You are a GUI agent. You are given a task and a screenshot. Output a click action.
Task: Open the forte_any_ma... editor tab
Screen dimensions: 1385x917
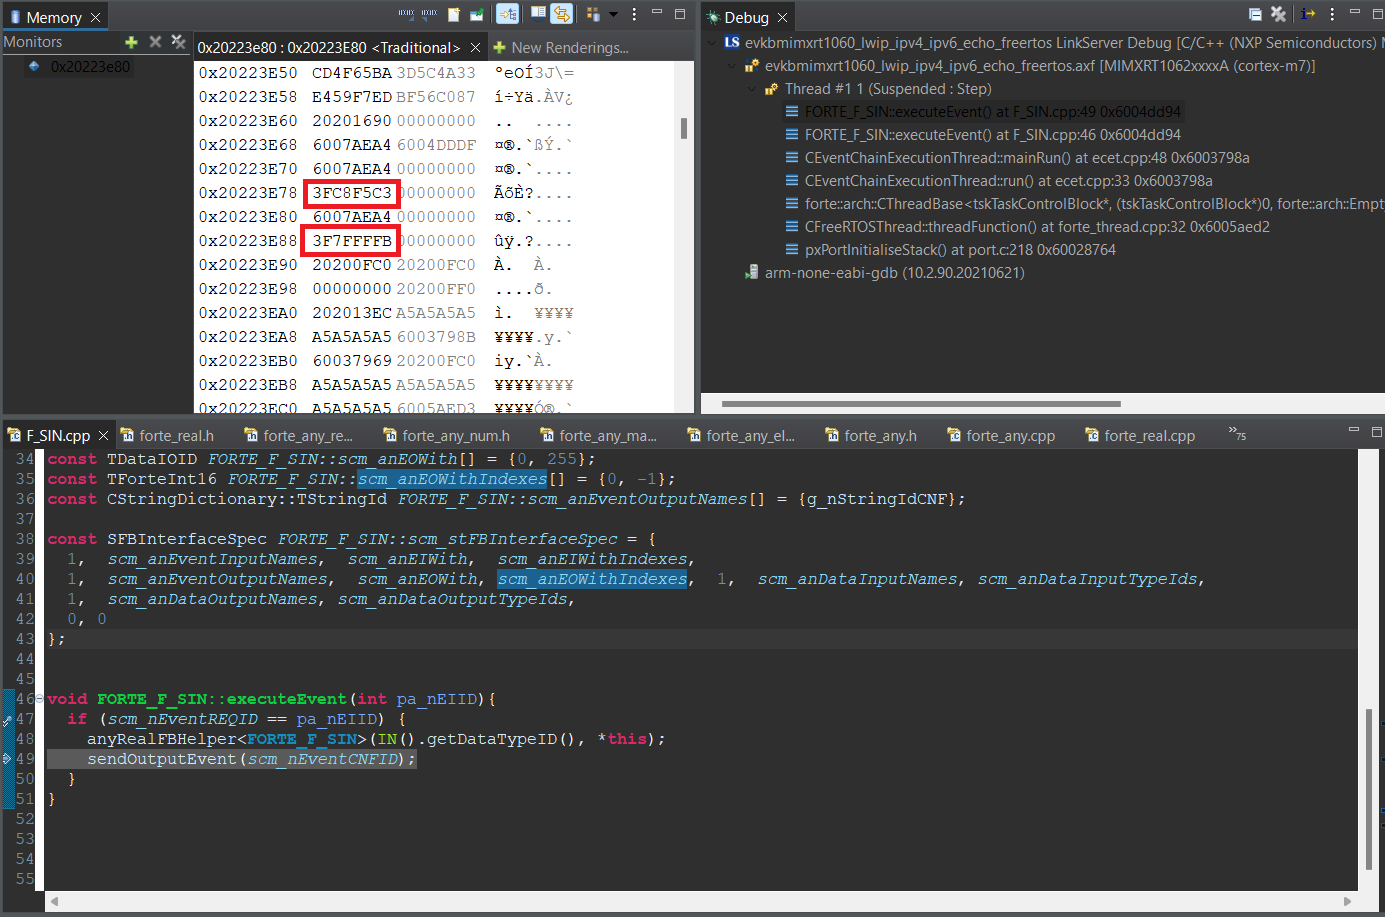coord(598,436)
